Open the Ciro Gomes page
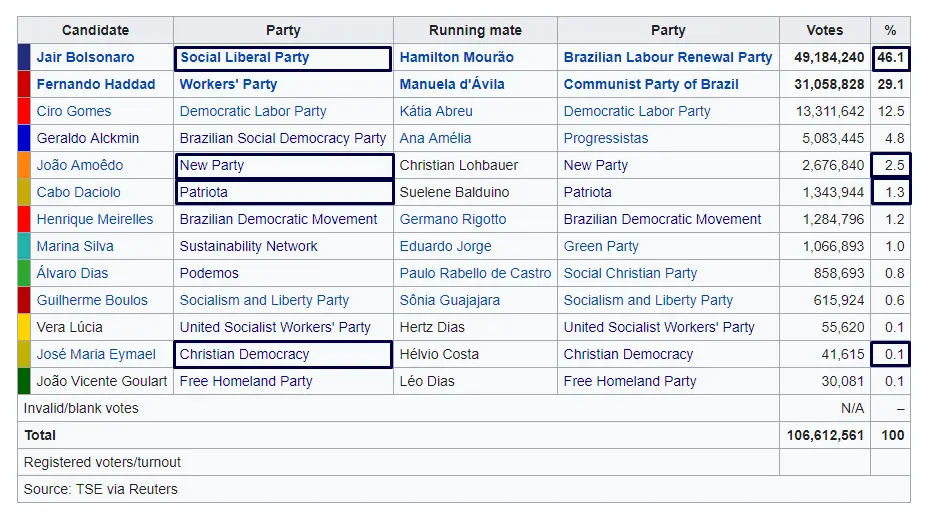The image size is (939, 520). pyautogui.click(x=73, y=111)
